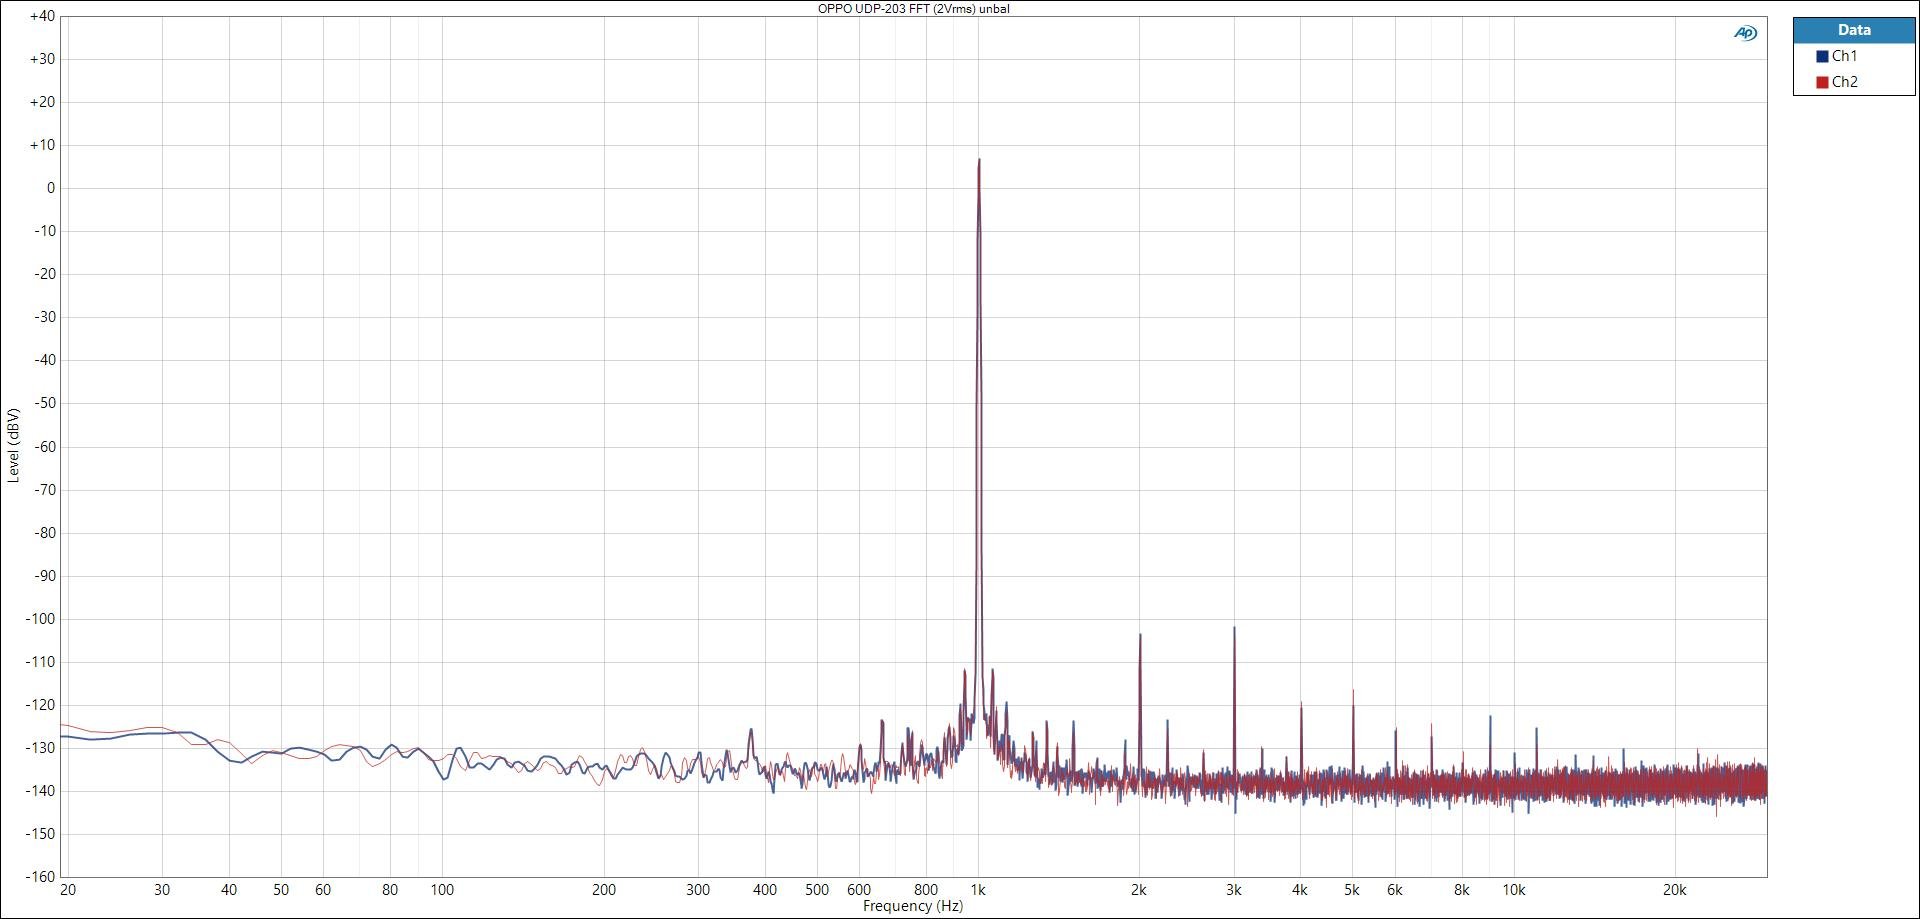Image resolution: width=1920 pixels, height=919 pixels.
Task: Click the -160 level axis value
Action: 40,877
